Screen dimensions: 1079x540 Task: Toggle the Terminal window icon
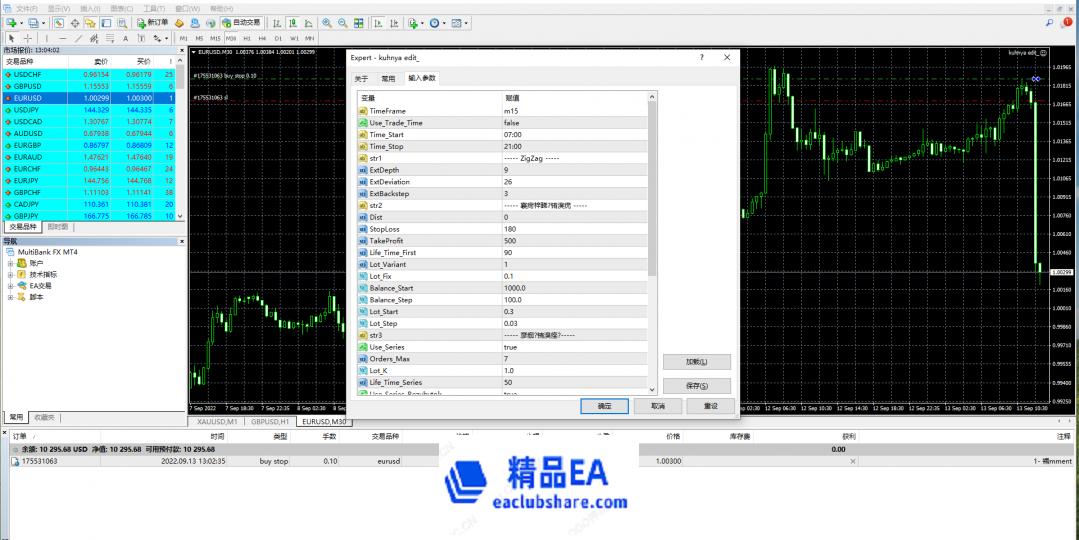(x=106, y=23)
